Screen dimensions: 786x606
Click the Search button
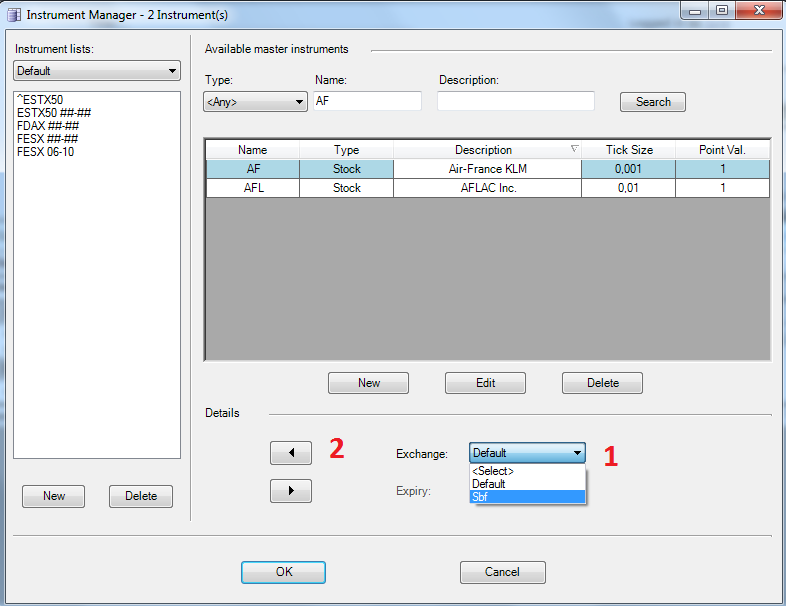coord(653,102)
